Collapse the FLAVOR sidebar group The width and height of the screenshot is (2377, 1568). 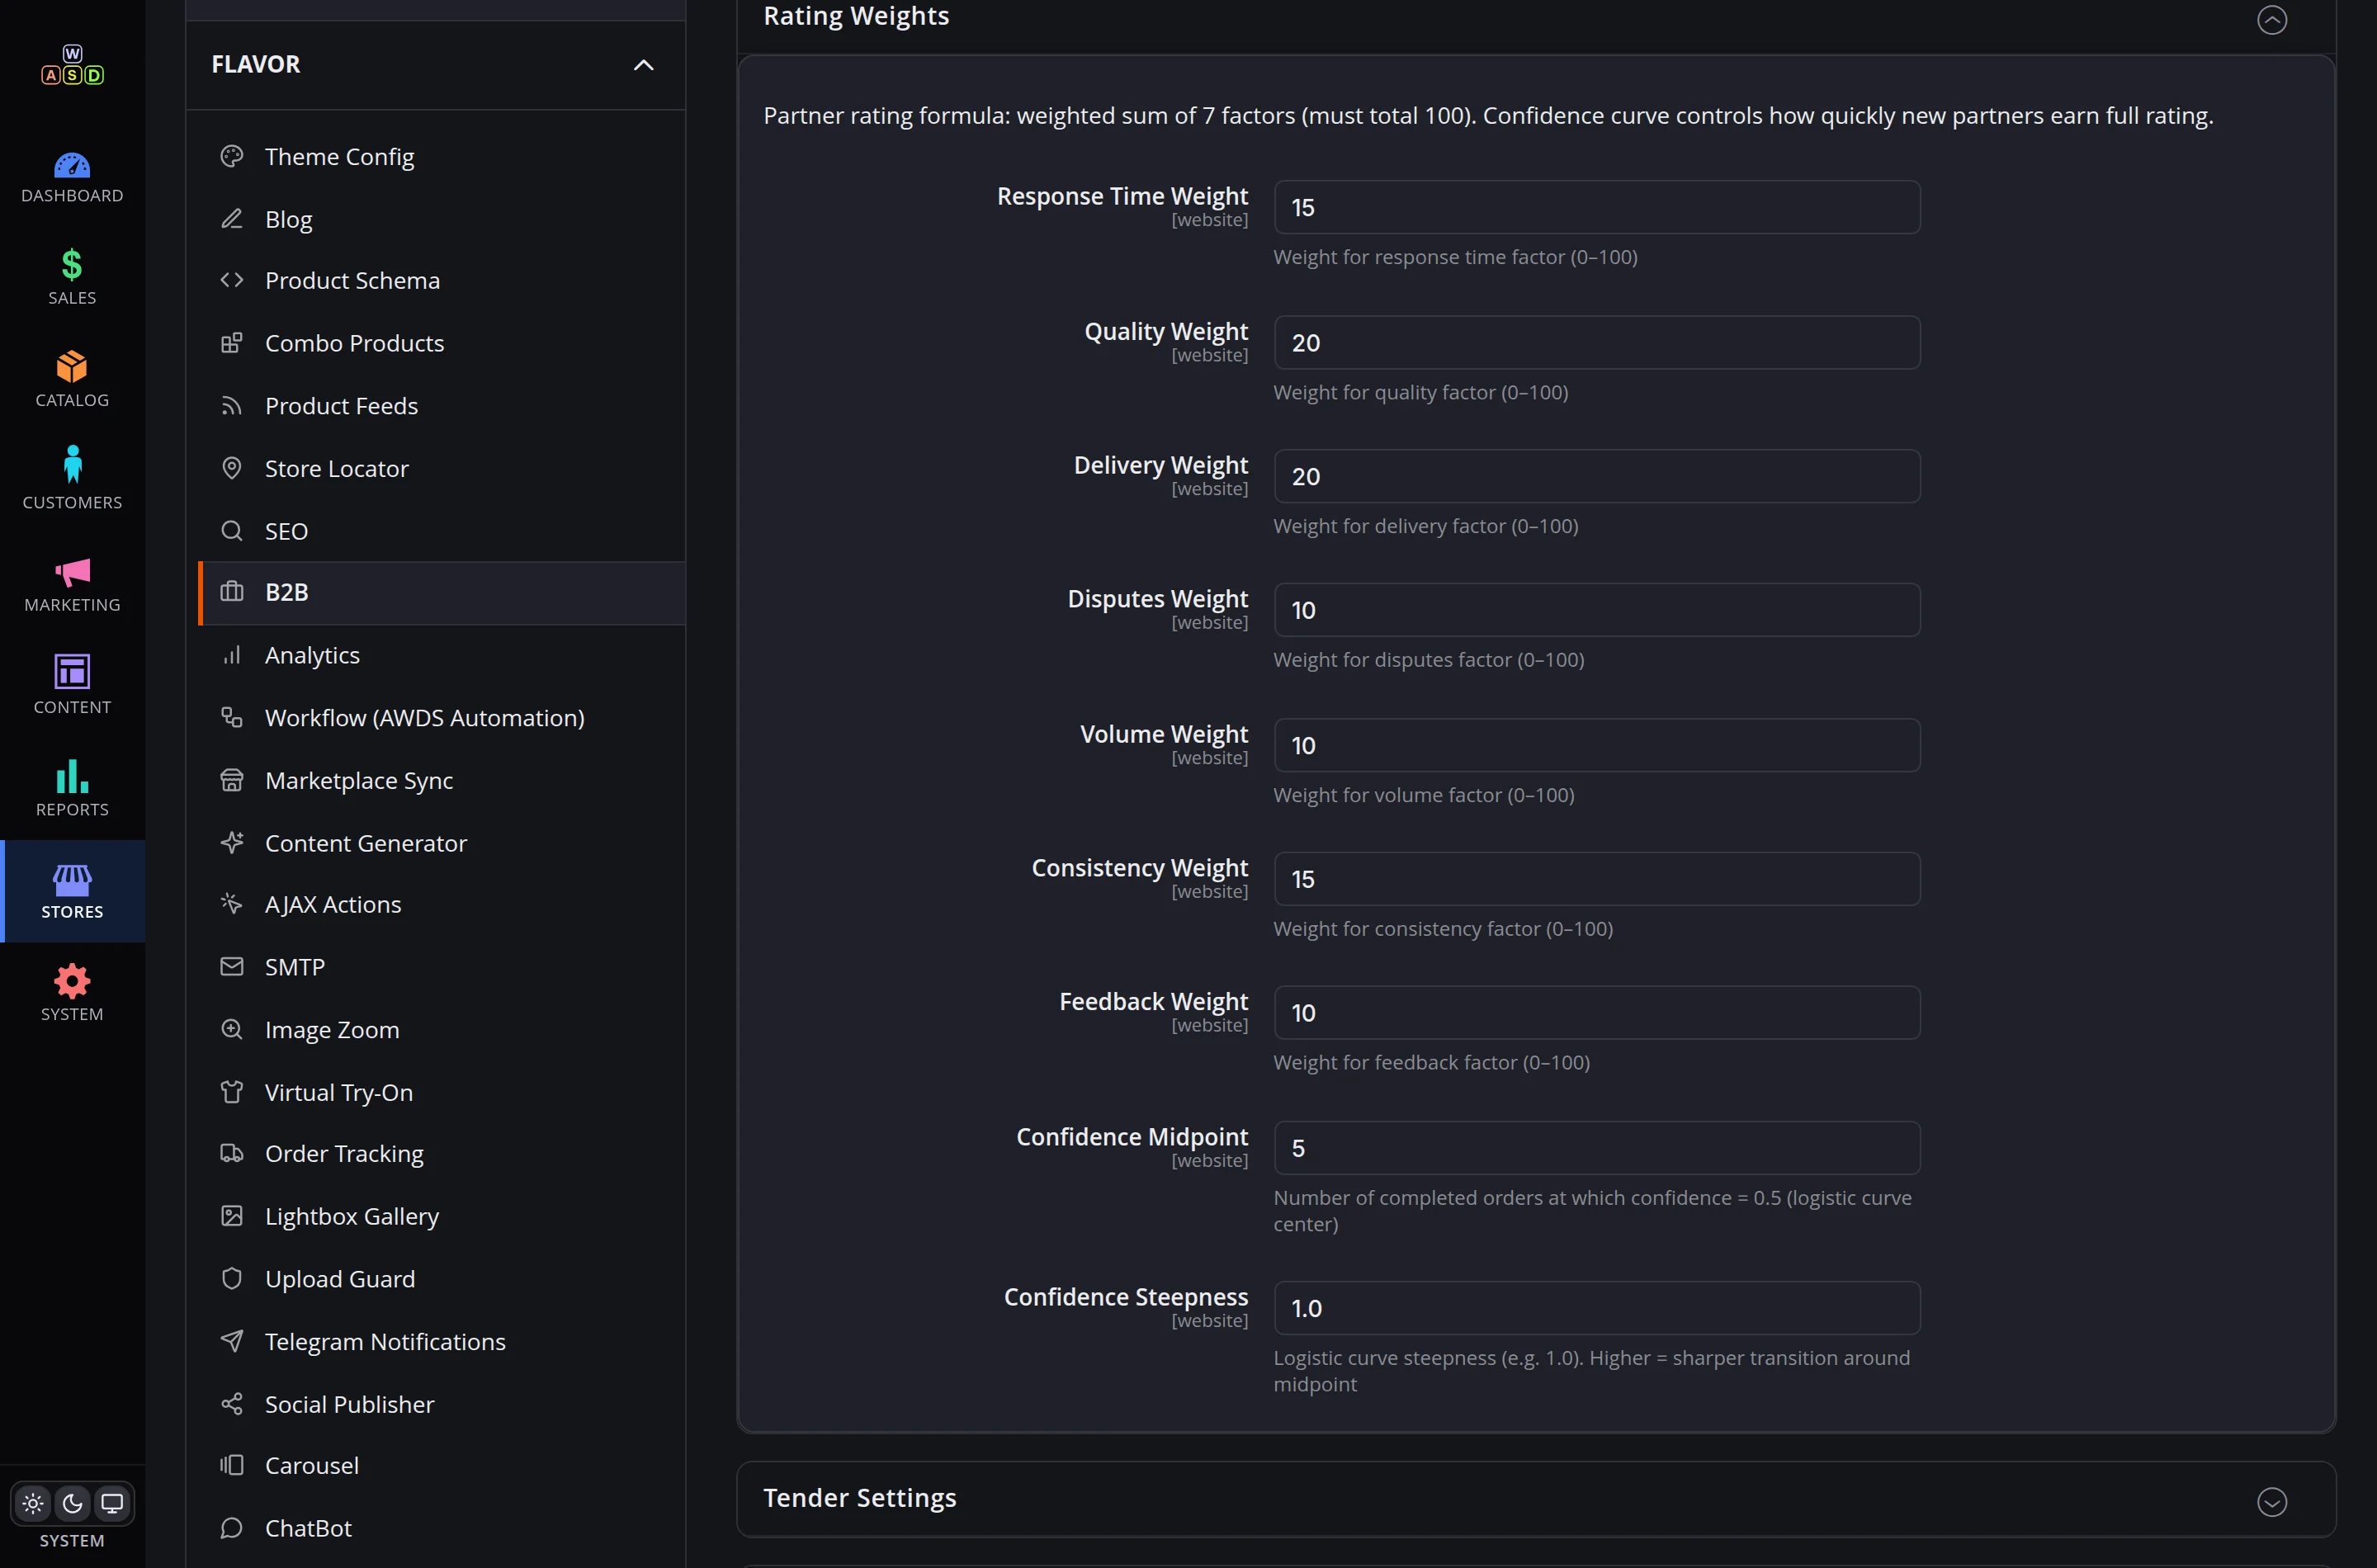[x=643, y=65]
